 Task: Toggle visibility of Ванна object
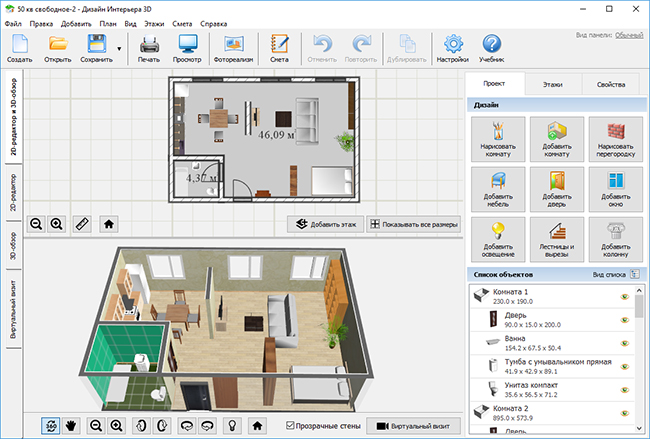click(x=625, y=343)
